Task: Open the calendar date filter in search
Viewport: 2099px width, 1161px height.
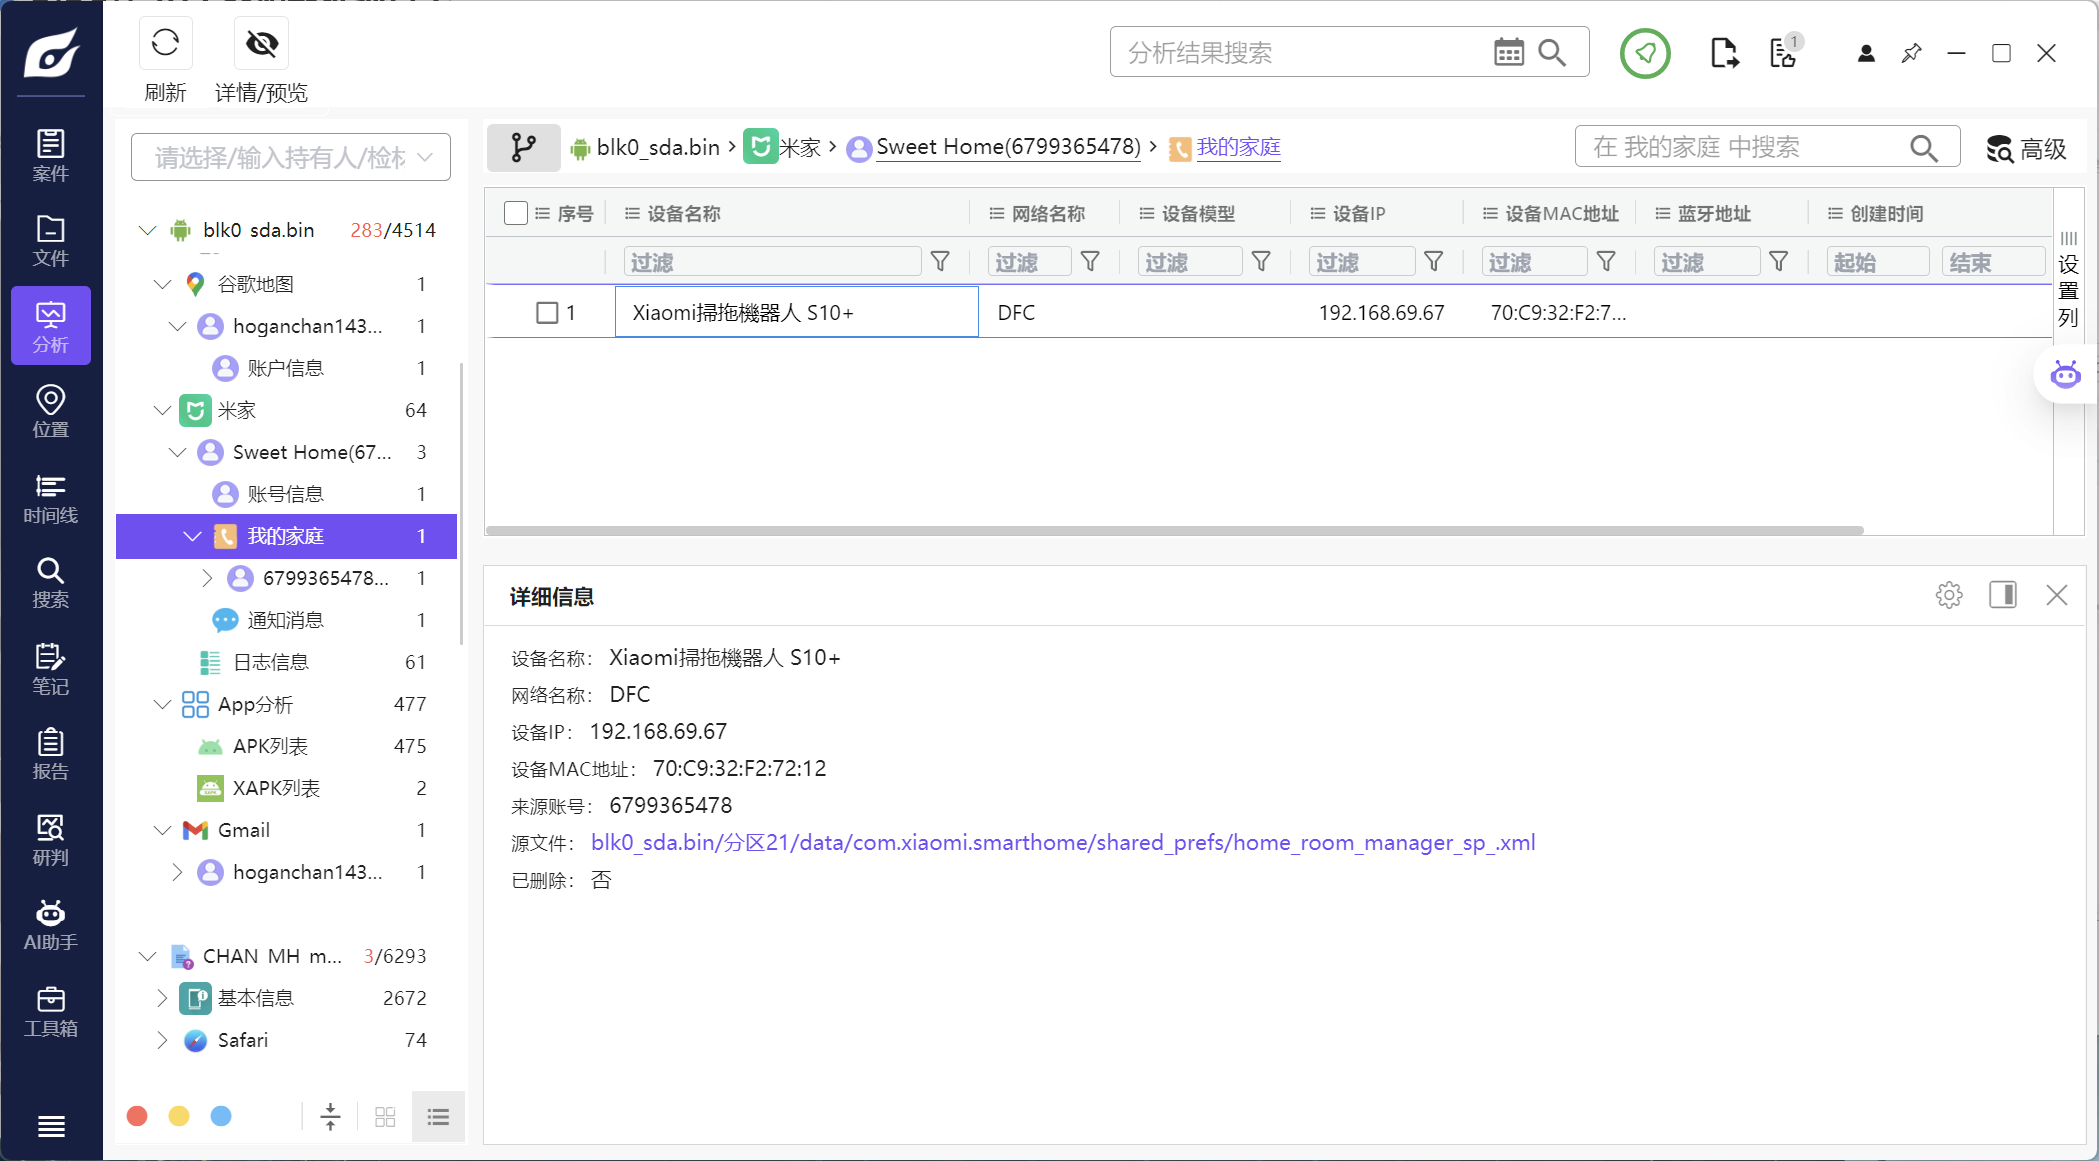Action: click(x=1508, y=52)
